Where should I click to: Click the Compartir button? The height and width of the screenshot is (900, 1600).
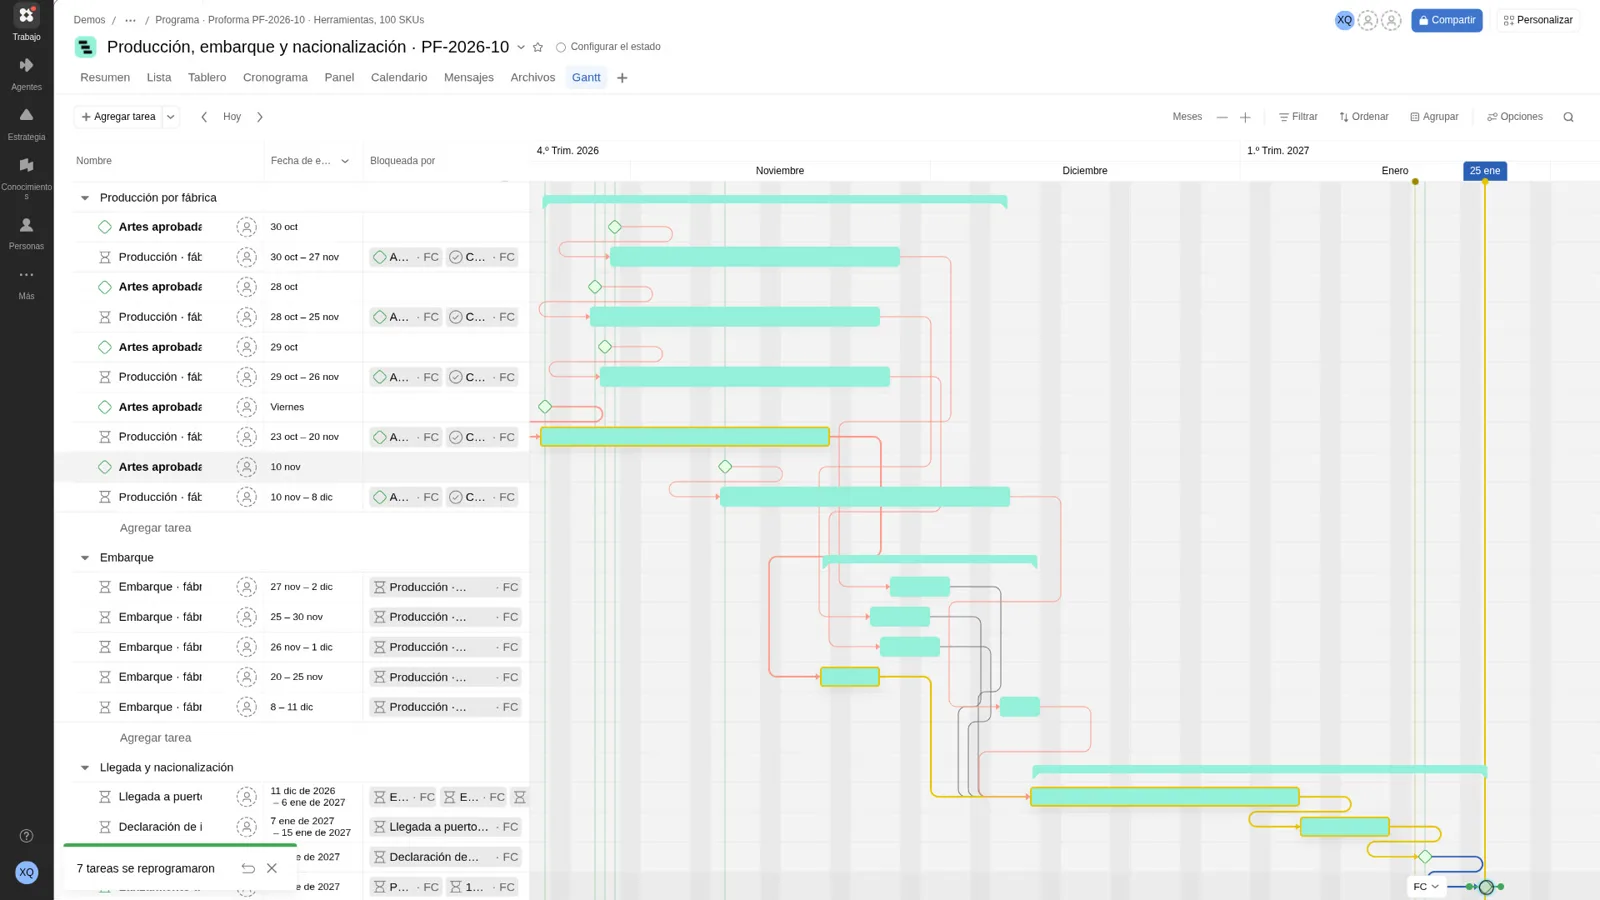1447,20
